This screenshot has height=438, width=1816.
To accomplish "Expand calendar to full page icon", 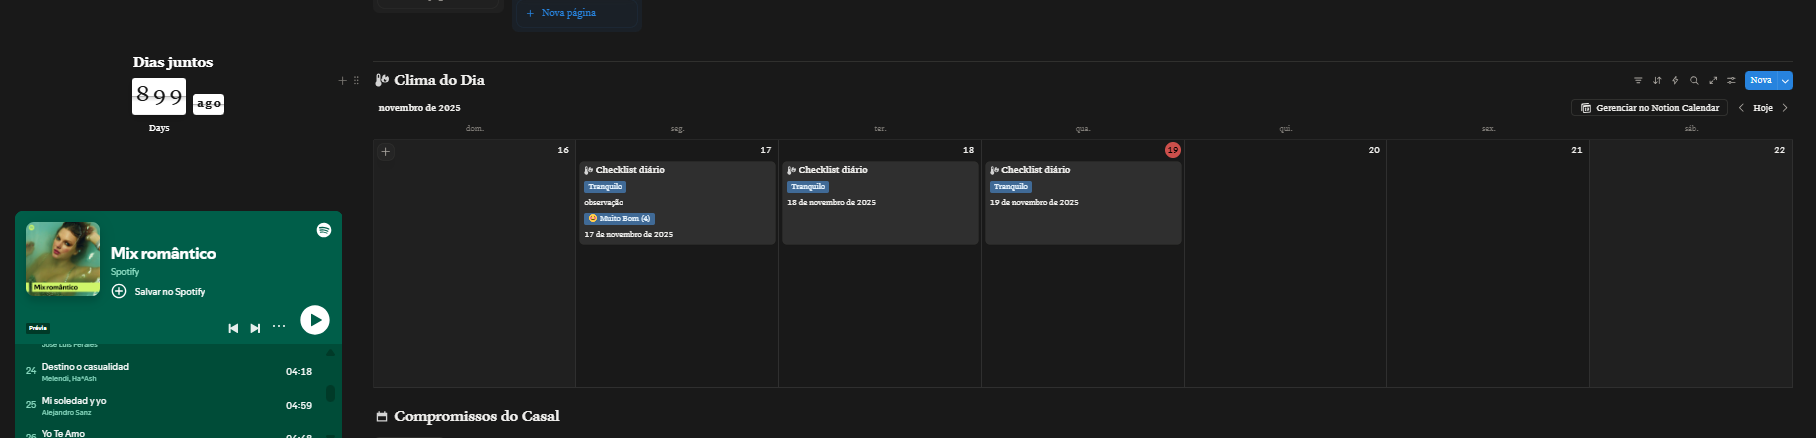I will pos(1713,80).
